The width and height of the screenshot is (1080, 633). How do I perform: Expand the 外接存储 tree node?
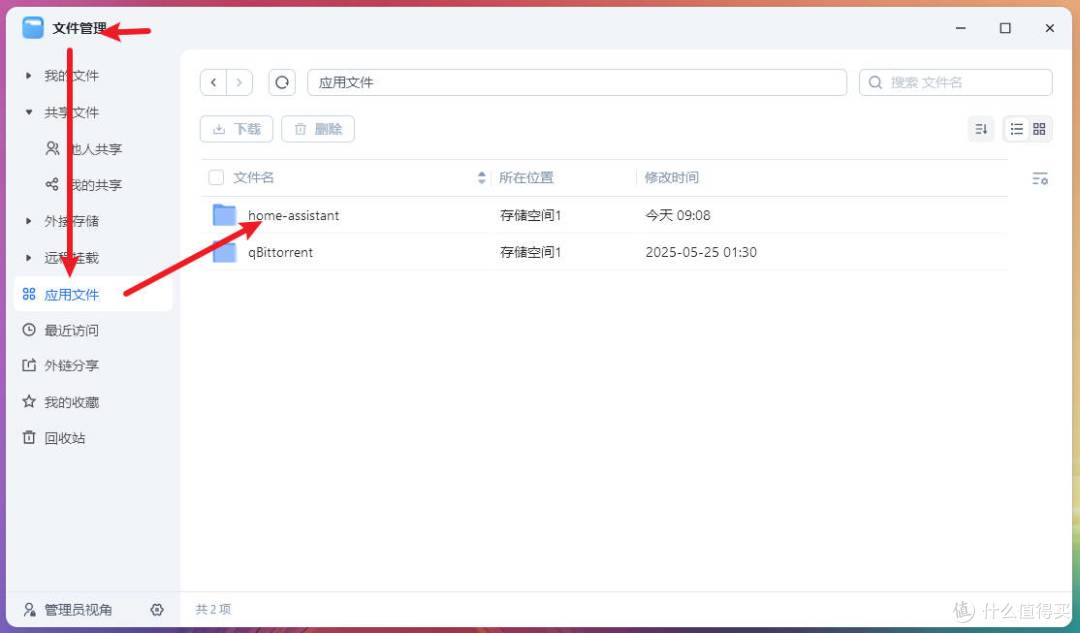click(x=28, y=221)
